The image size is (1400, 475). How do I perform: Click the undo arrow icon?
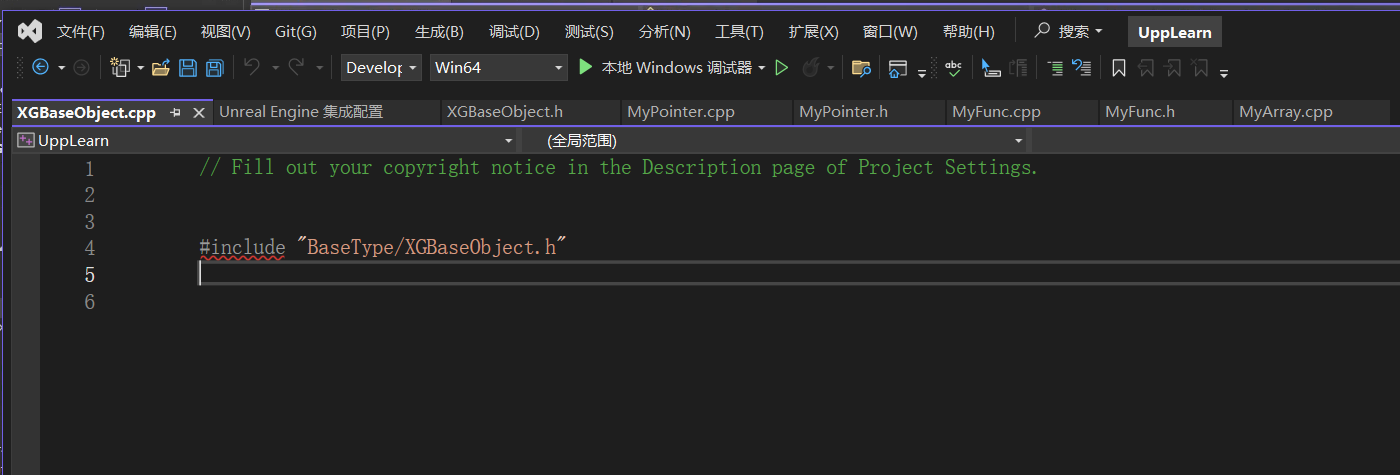click(251, 67)
